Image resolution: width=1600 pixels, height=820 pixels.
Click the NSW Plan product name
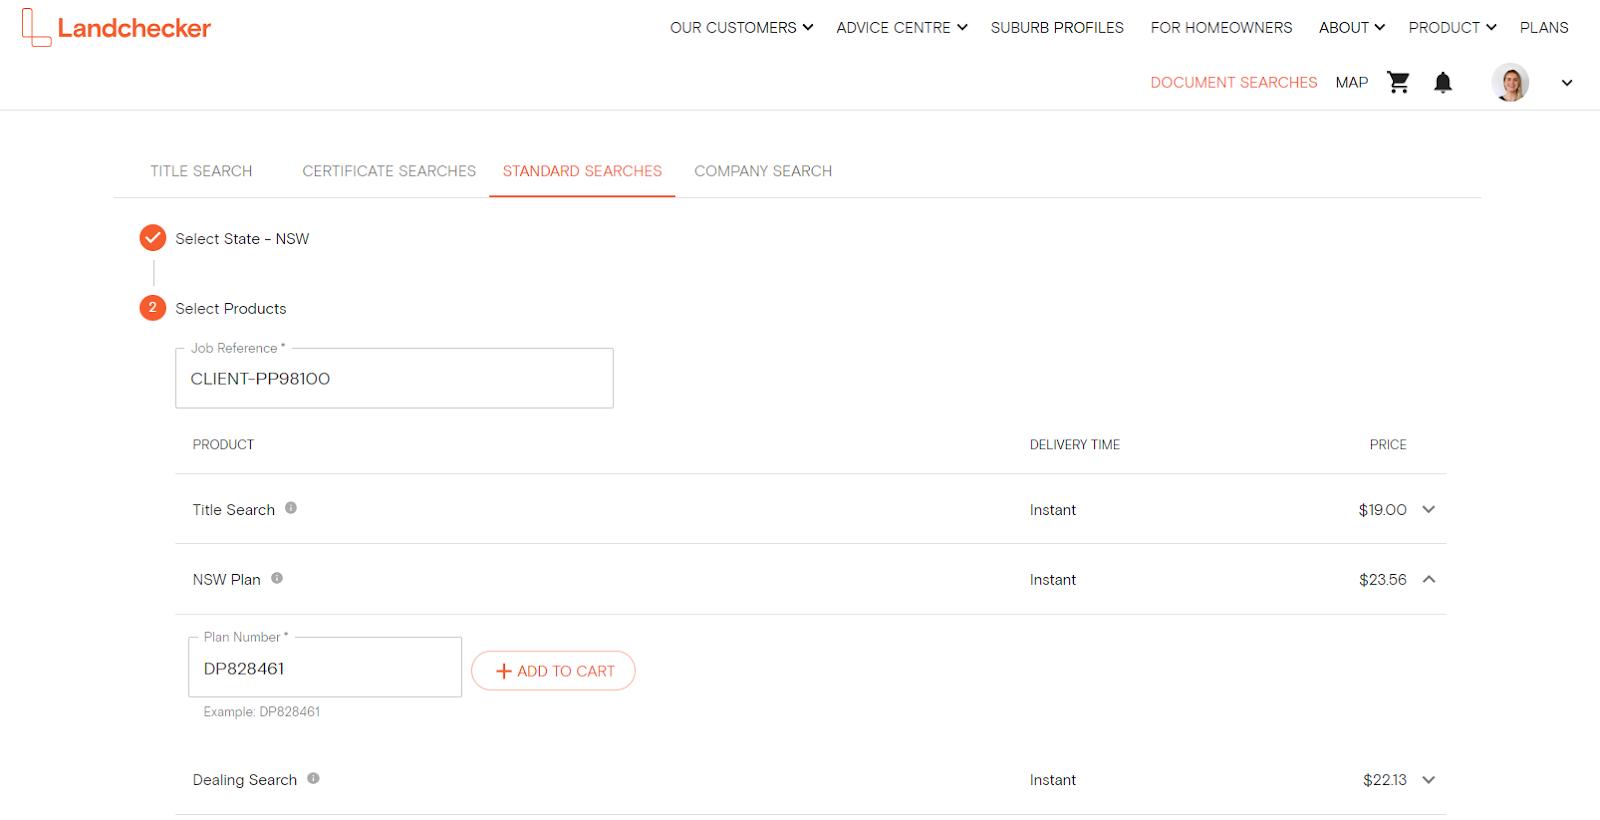click(226, 580)
